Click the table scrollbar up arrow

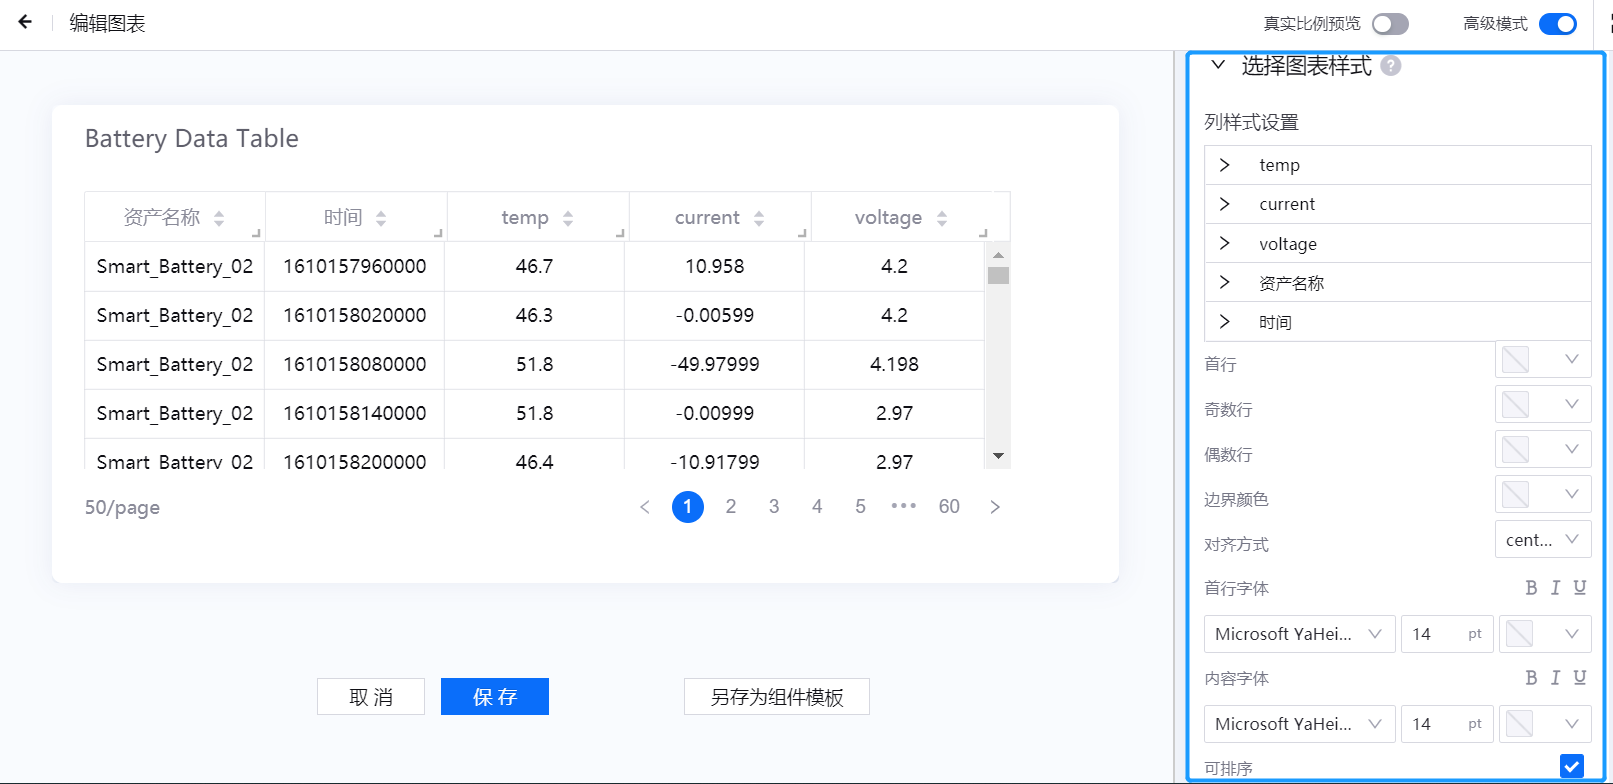point(998,255)
